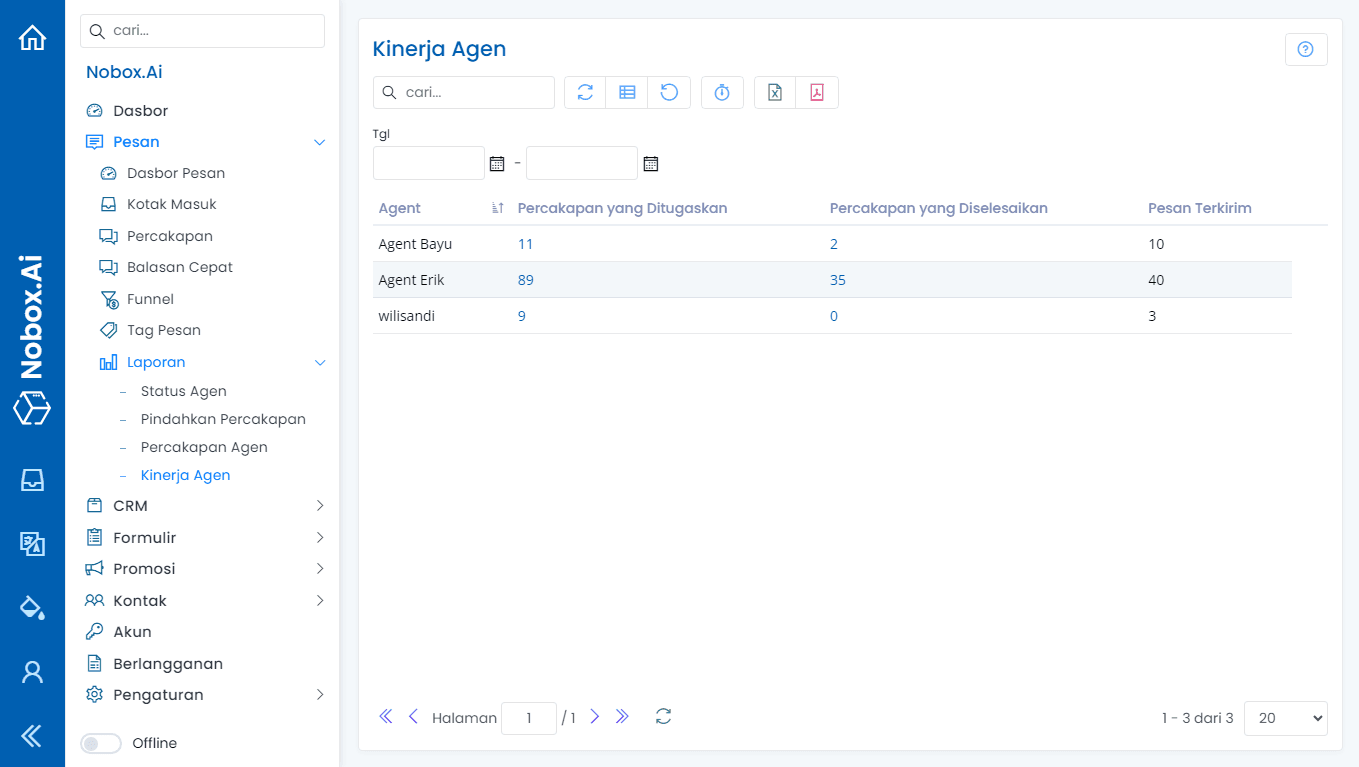Image resolution: width=1359 pixels, height=767 pixels.
Task: Select the inbox icon in the left rail
Action: [x=32, y=480]
